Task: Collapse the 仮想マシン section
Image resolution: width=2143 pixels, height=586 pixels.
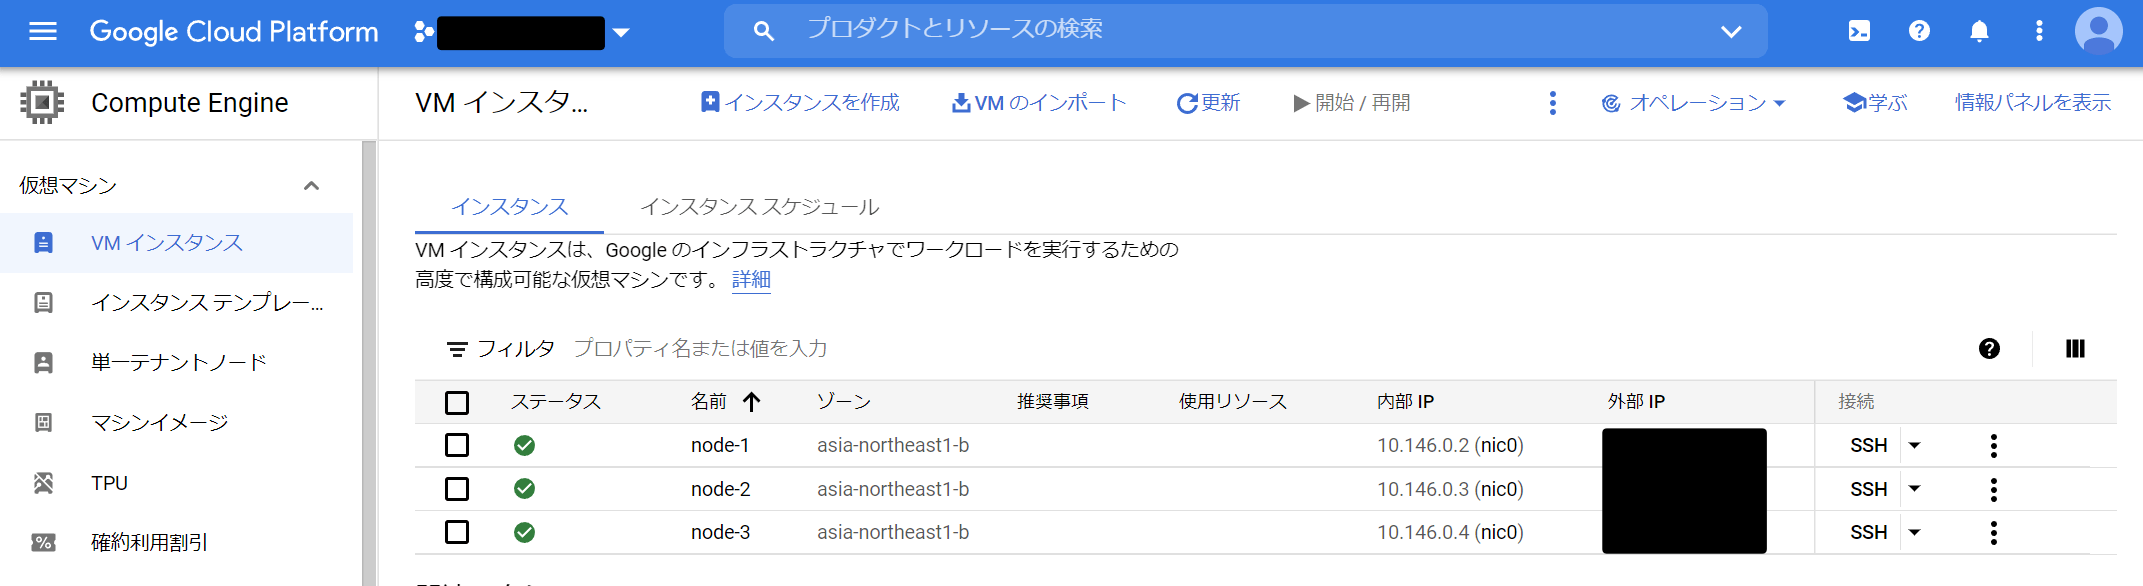Action: (x=311, y=186)
